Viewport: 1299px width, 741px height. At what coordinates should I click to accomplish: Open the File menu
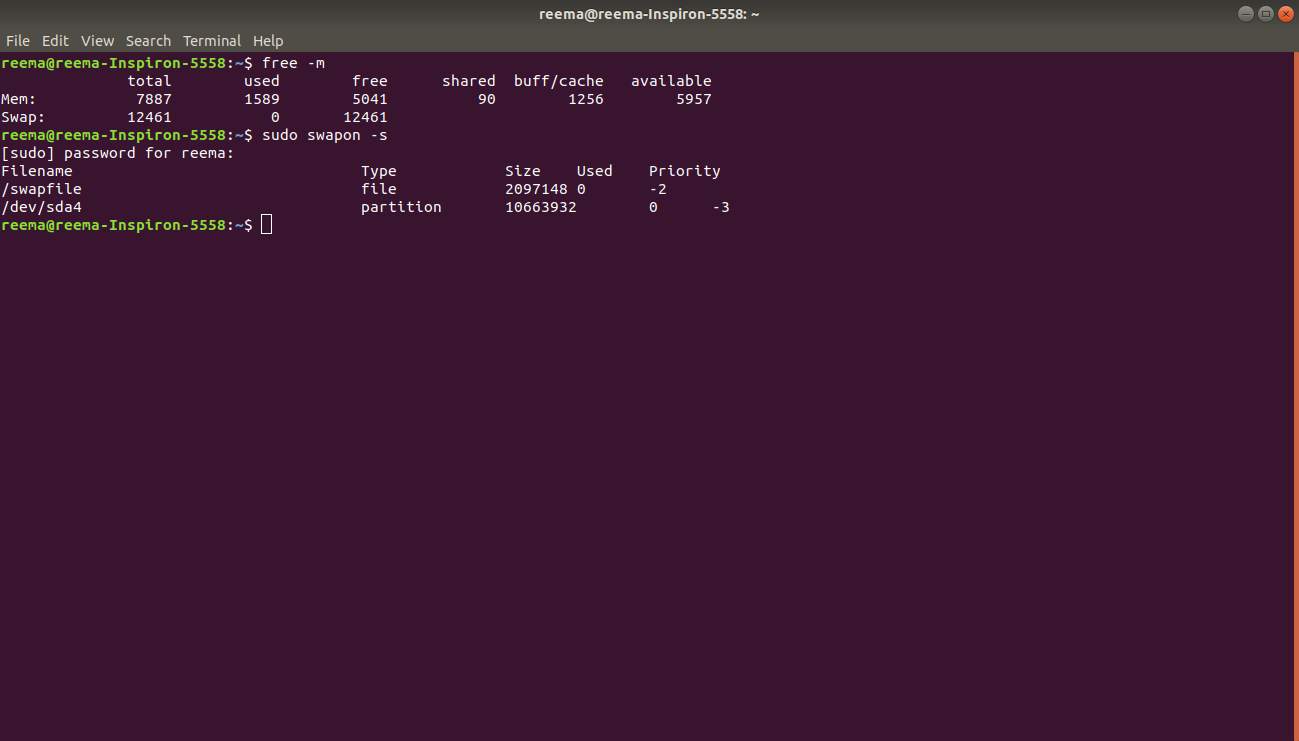click(17, 40)
